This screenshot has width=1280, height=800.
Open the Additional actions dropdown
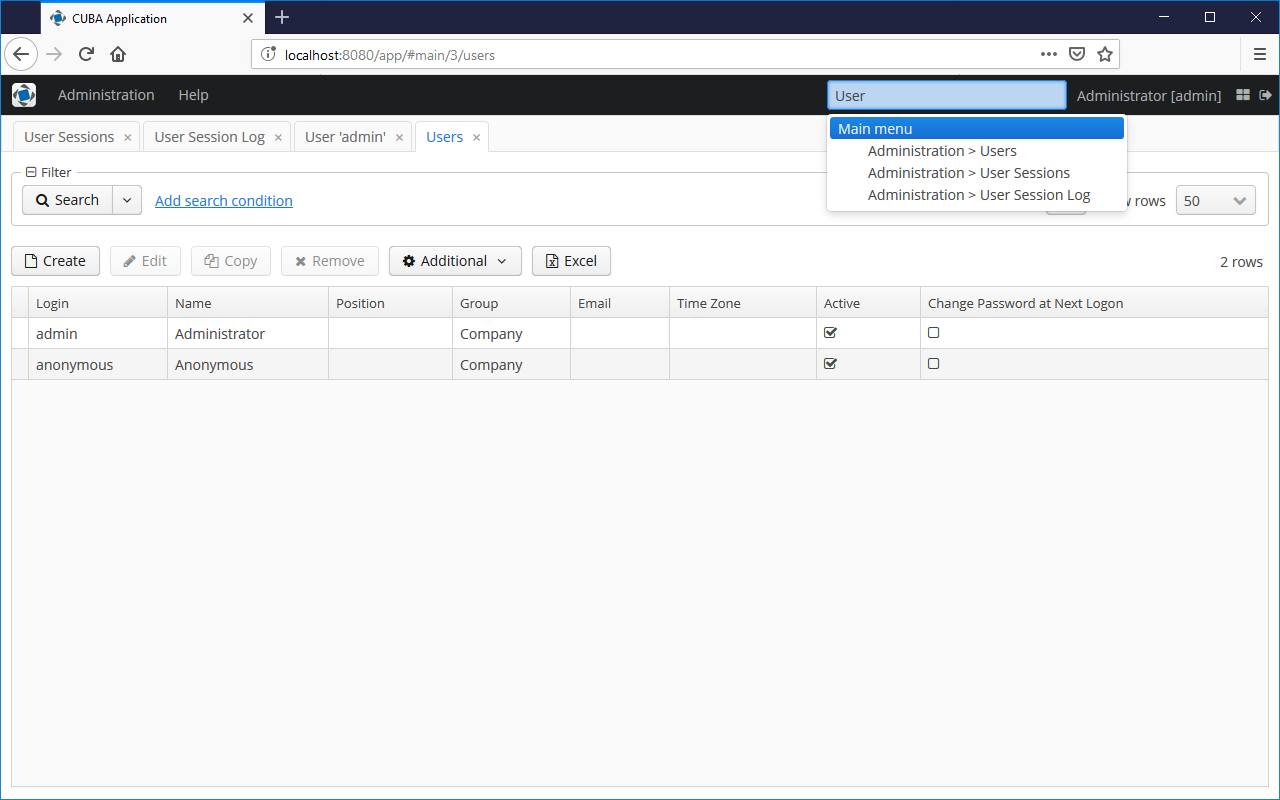(455, 261)
